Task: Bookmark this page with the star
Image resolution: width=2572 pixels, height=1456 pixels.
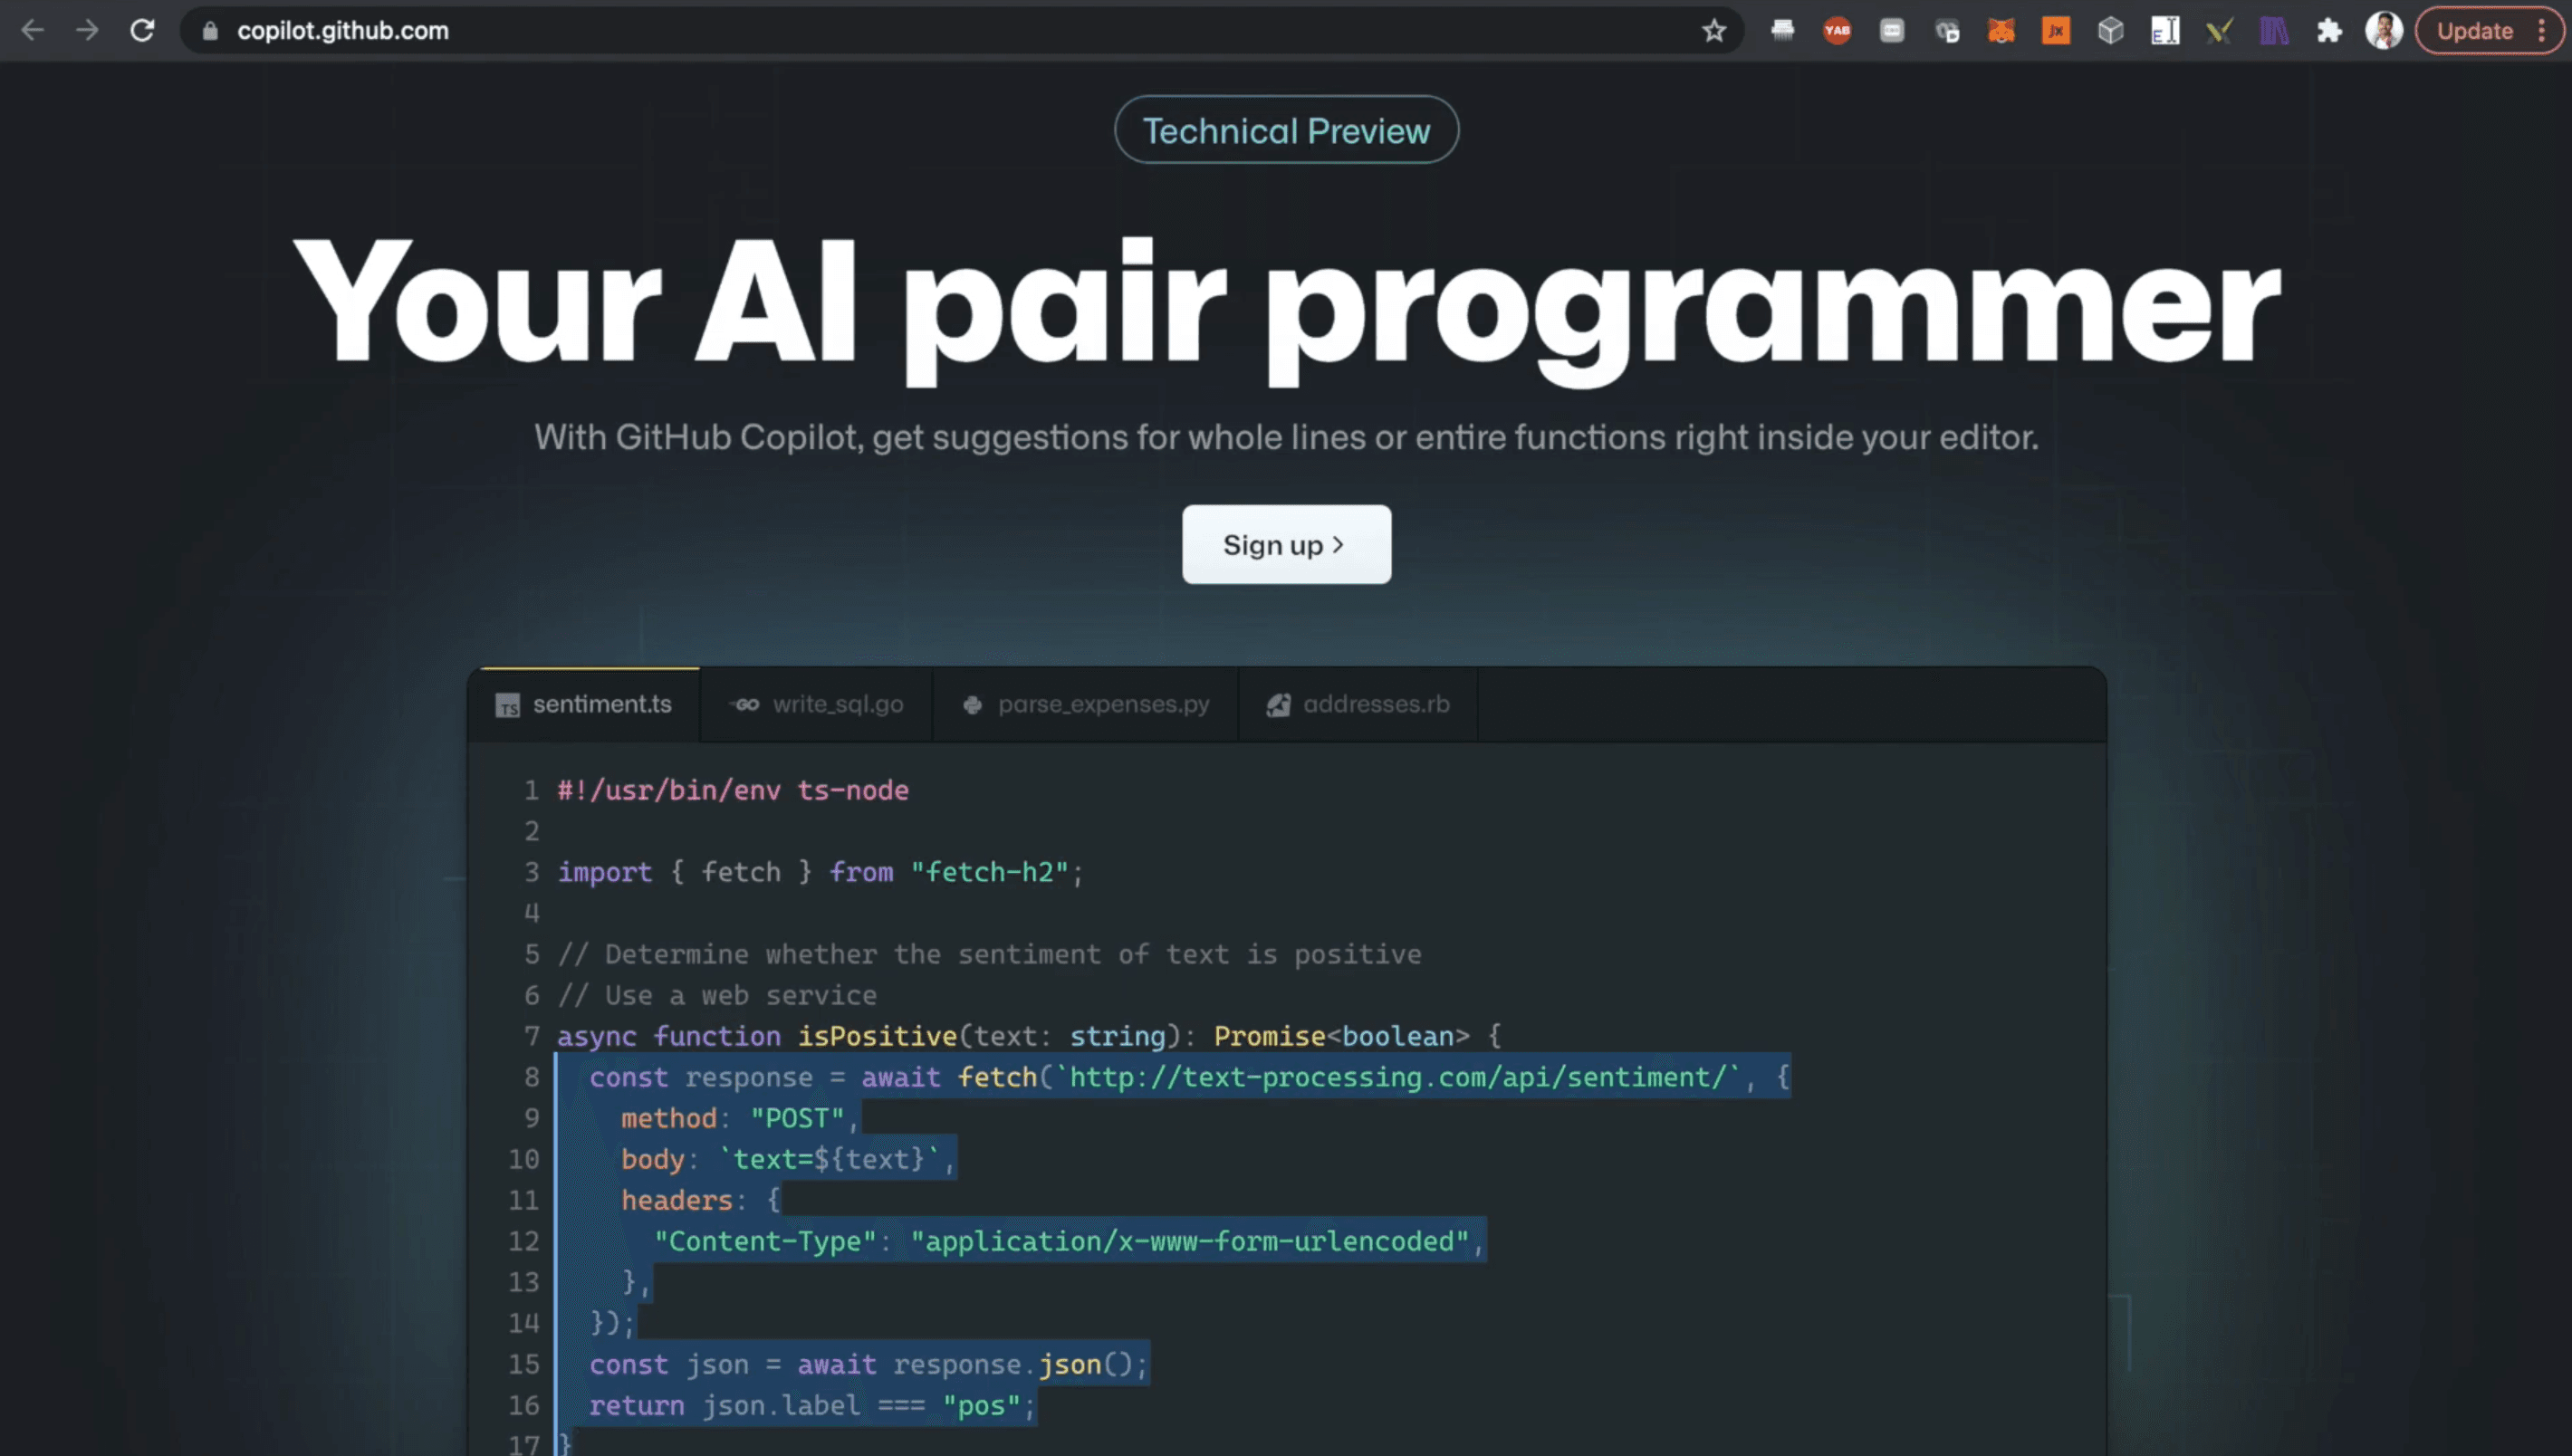Action: click(1714, 31)
